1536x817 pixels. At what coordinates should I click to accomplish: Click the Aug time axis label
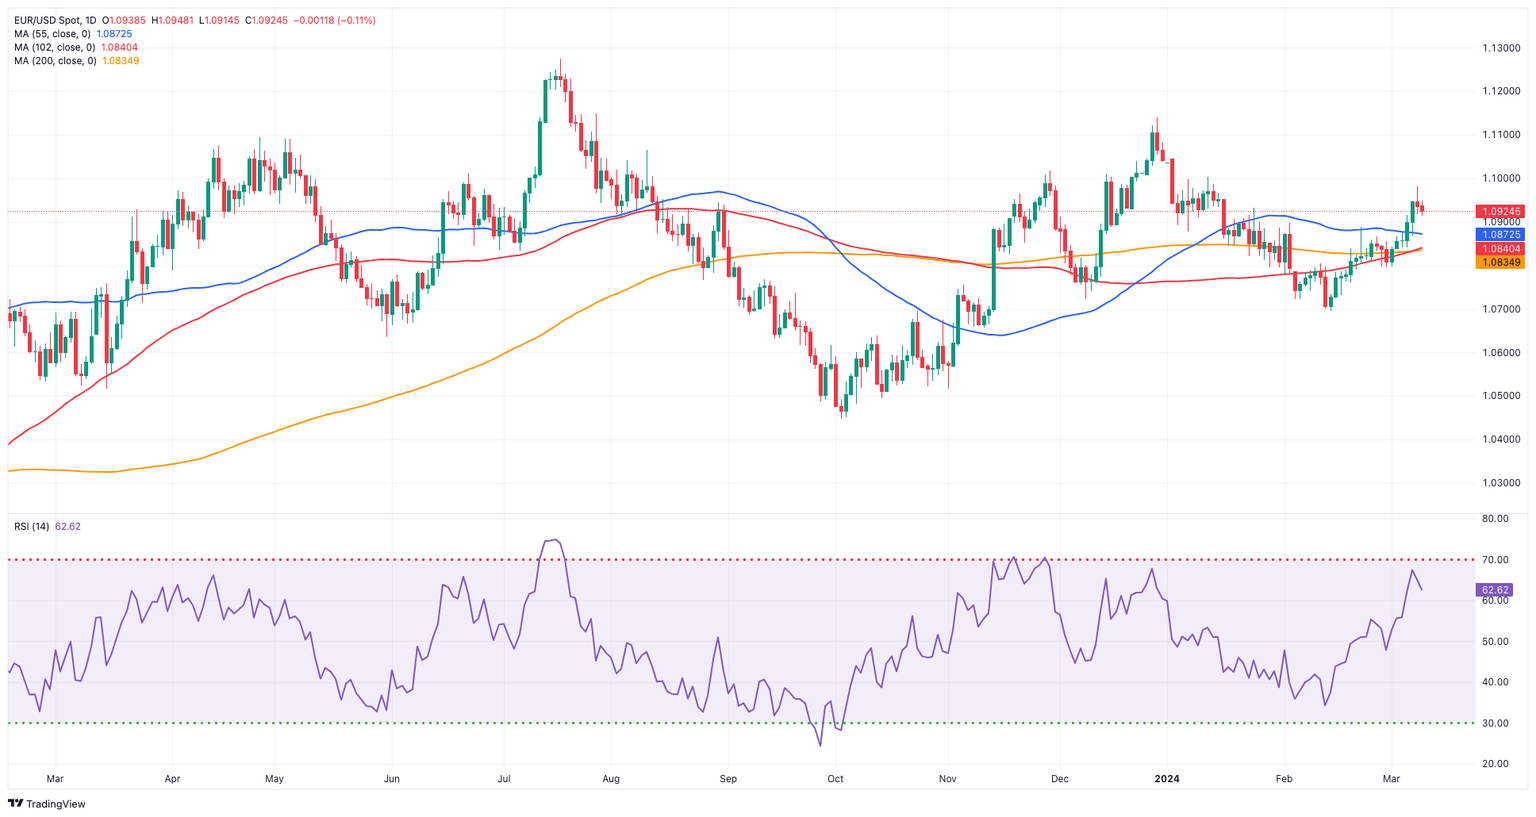(x=611, y=778)
